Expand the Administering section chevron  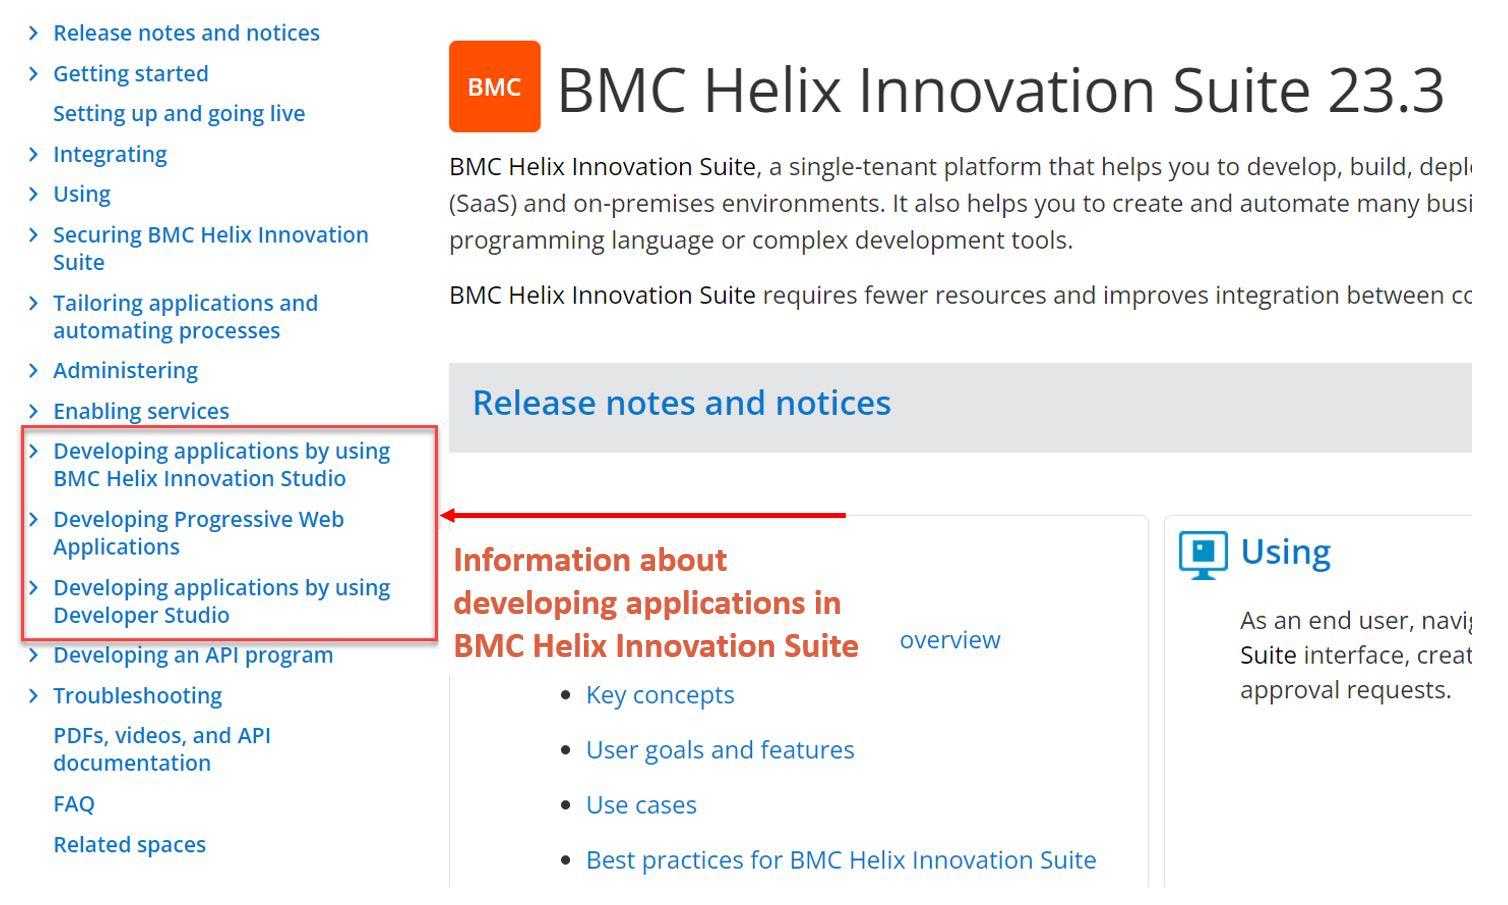[33, 371]
